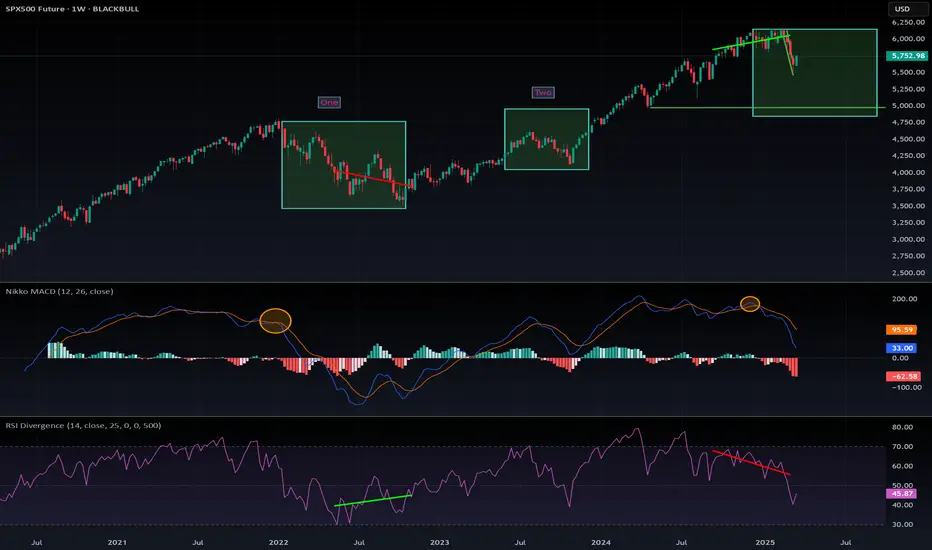Click 3,750.00 on the price axis
The height and width of the screenshot is (550, 932).
[x=908, y=189]
